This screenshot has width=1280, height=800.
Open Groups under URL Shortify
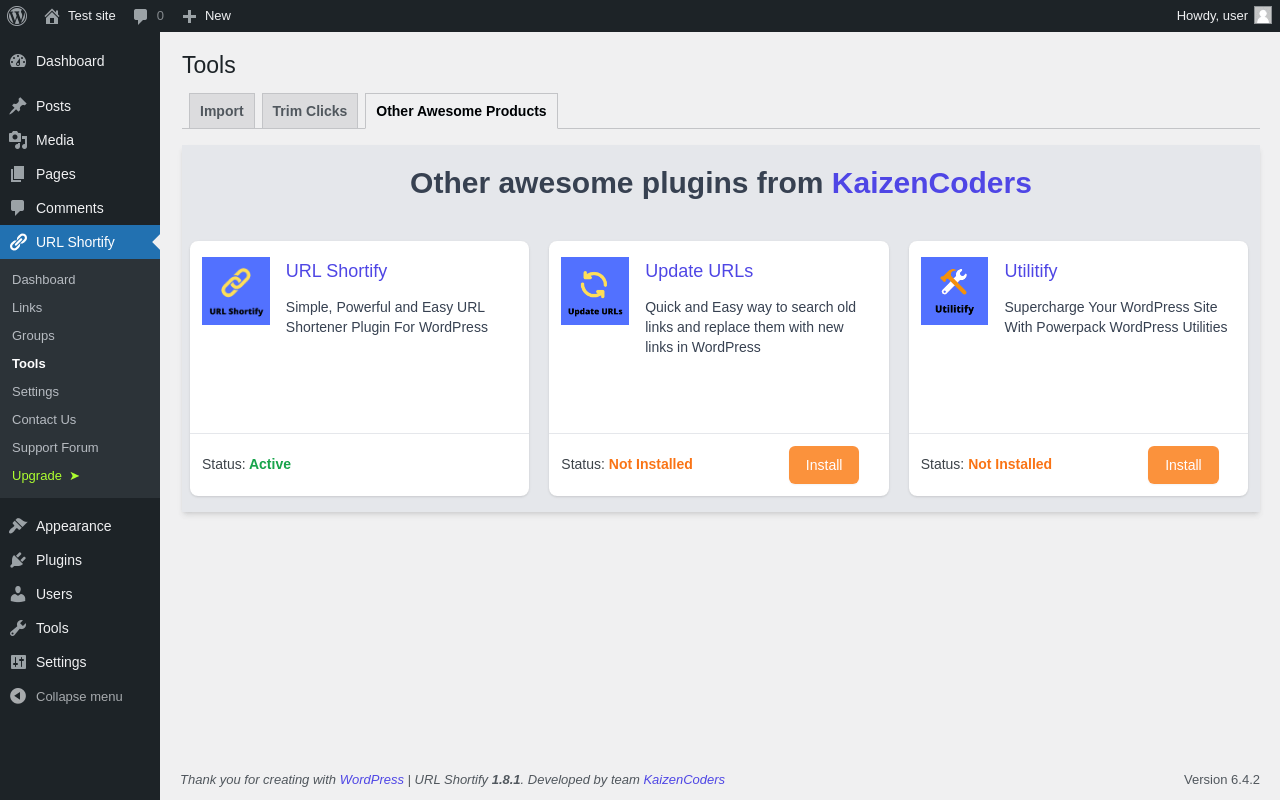point(33,335)
